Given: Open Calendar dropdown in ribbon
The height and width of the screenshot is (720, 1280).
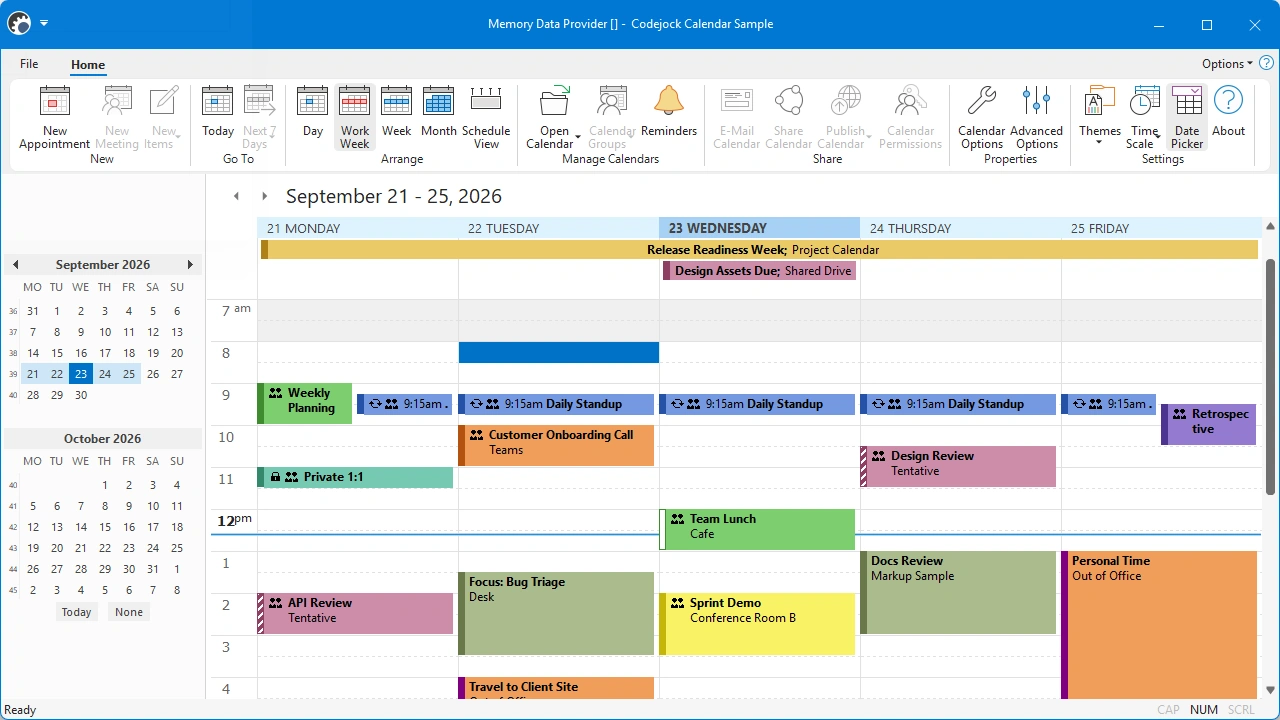Looking at the screenshot, I should coord(555,117).
